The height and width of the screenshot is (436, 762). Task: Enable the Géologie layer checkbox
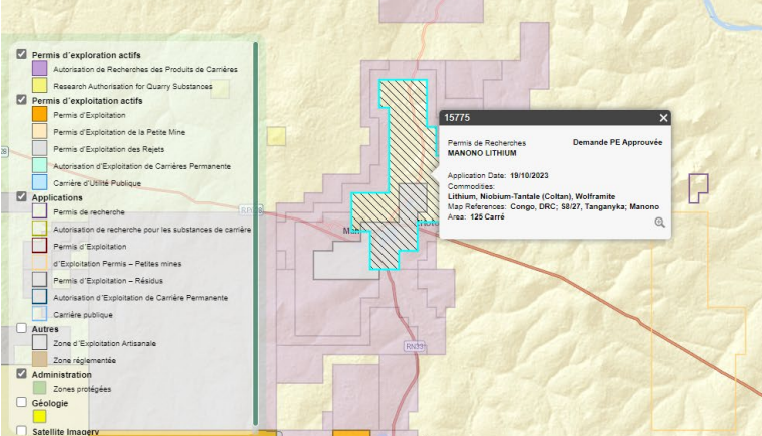tap(21, 402)
